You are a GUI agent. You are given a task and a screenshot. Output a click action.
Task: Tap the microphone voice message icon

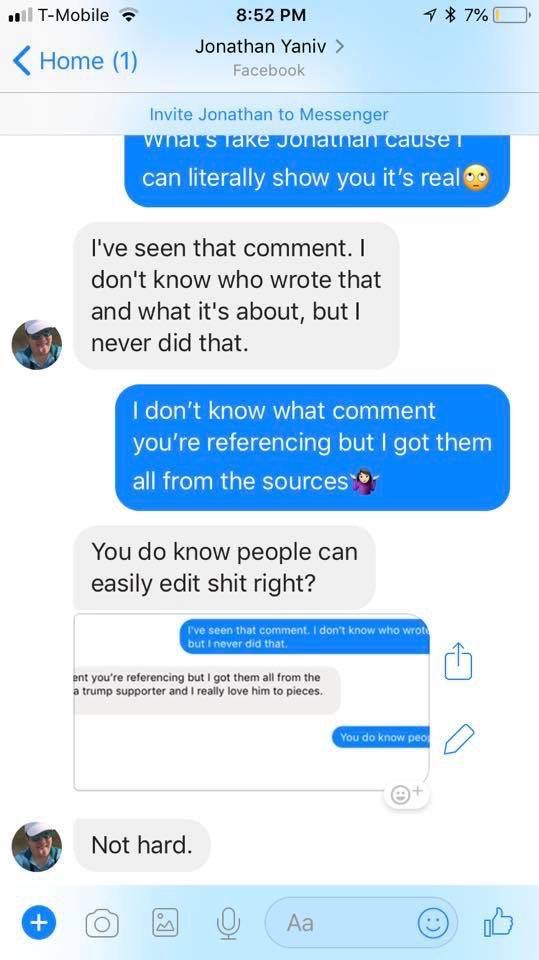coord(229,923)
